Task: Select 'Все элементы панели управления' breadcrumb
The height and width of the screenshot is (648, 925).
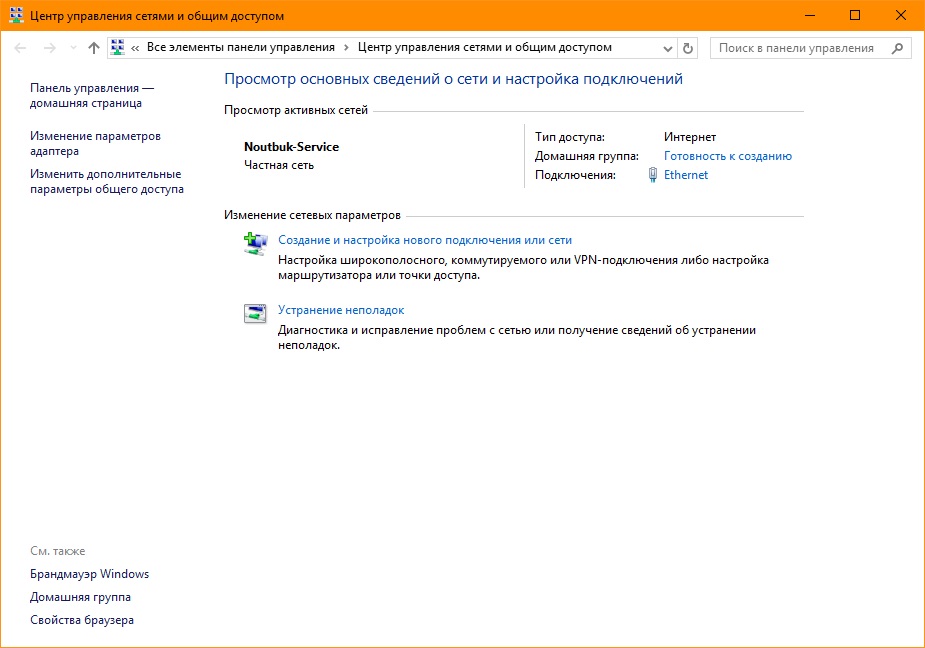Action: tap(240, 48)
